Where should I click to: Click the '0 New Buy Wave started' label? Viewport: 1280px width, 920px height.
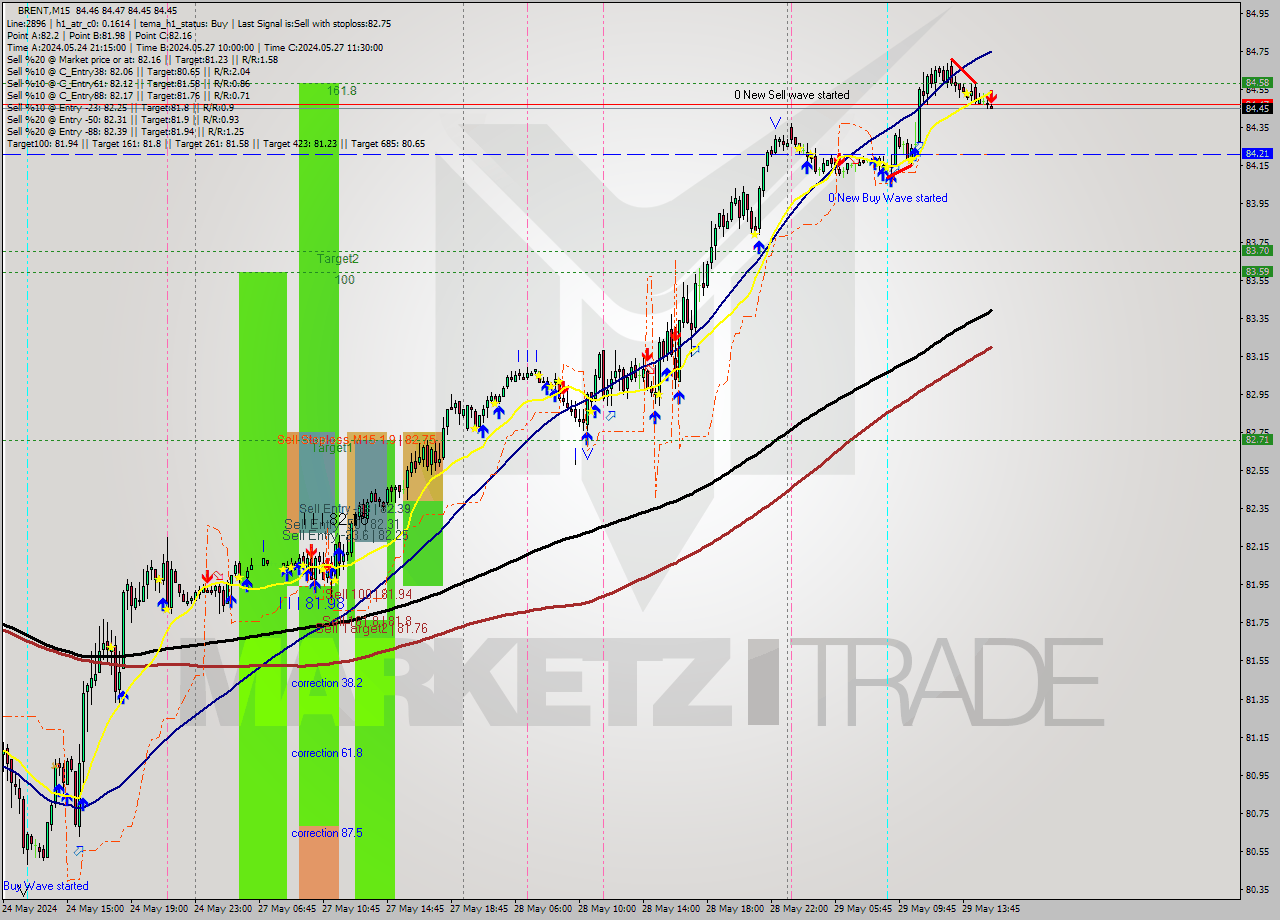click(x=887, y=198)
